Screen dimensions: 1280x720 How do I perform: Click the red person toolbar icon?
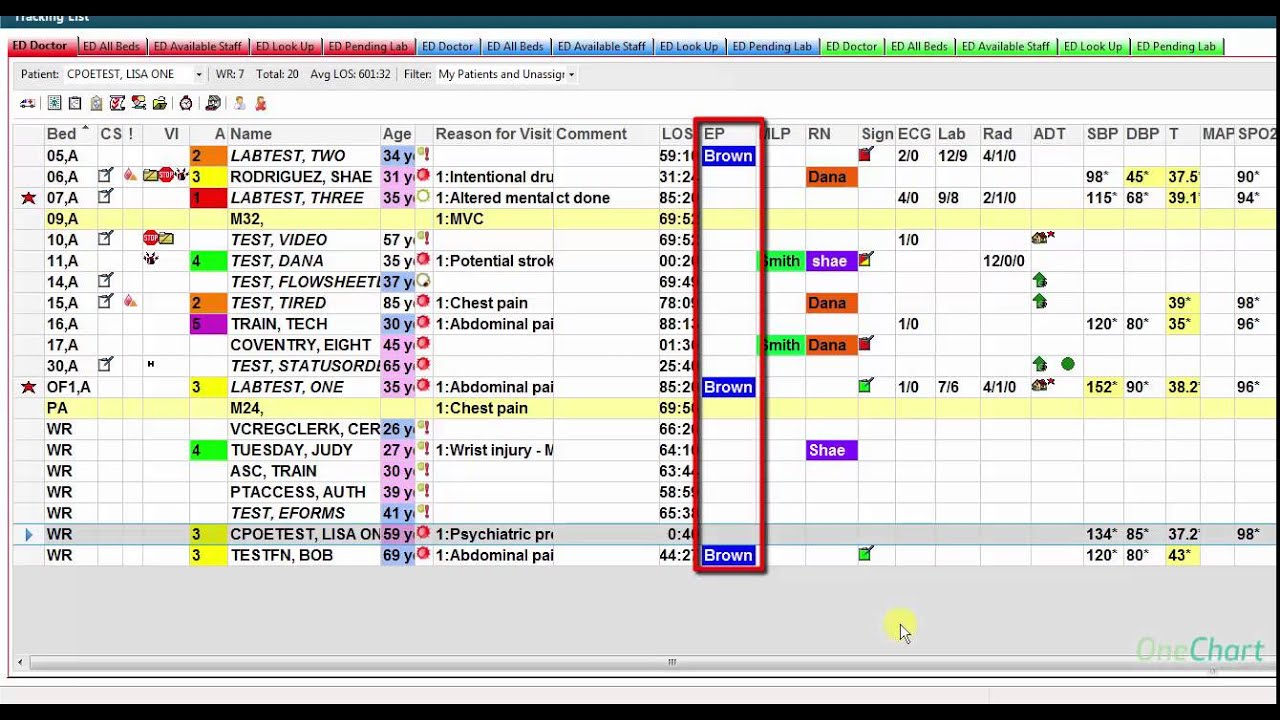[x=260, y=103]
